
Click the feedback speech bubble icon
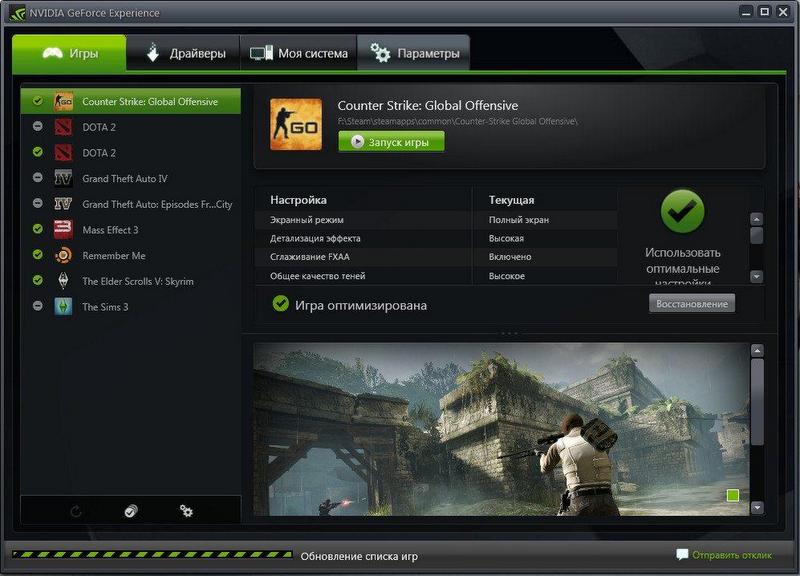tap(682, 555)
